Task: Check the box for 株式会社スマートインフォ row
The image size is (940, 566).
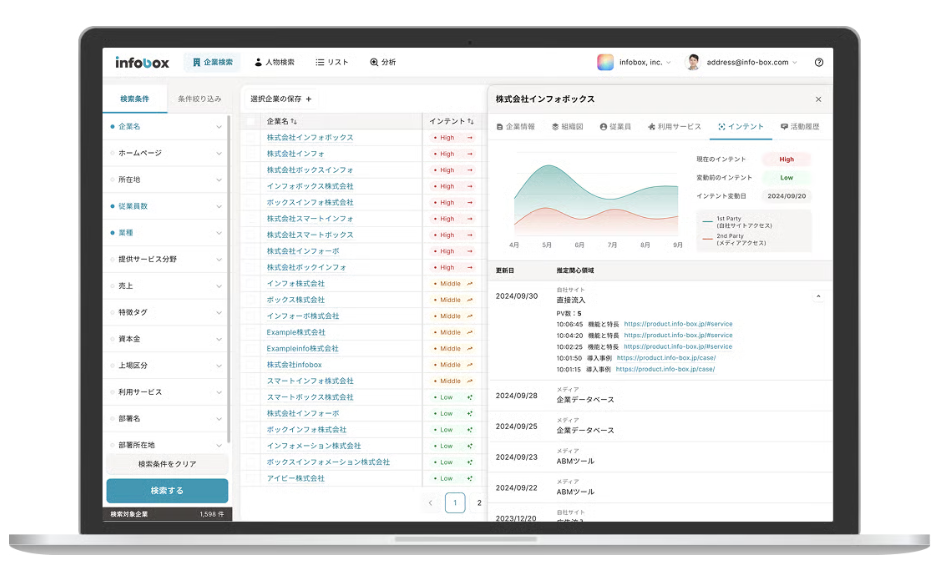Action: (x=251, y=219)
